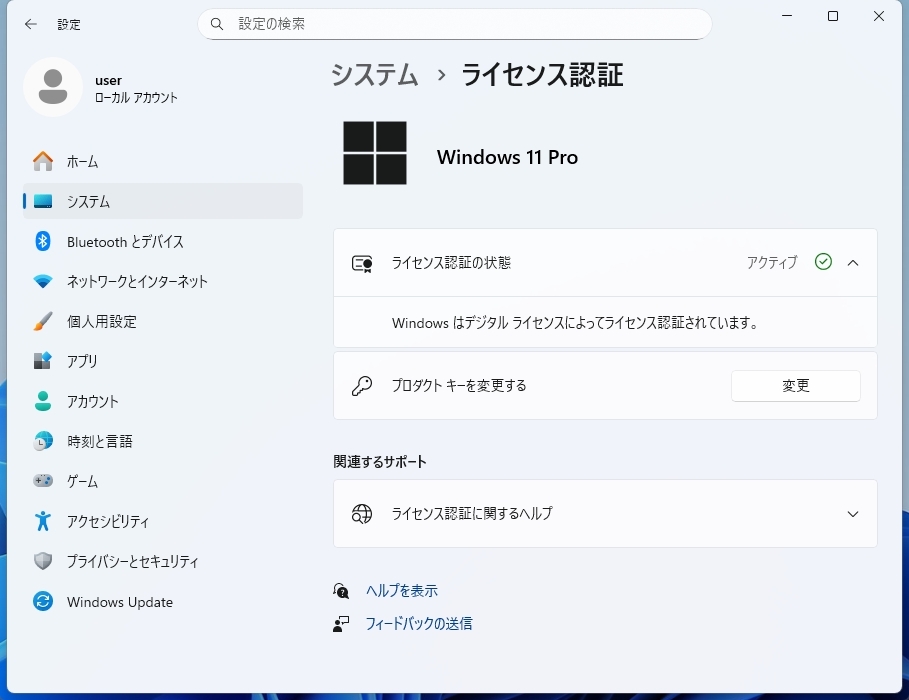
Task: Go to 個人用設定 page
Action: click(x=163, y=321)
